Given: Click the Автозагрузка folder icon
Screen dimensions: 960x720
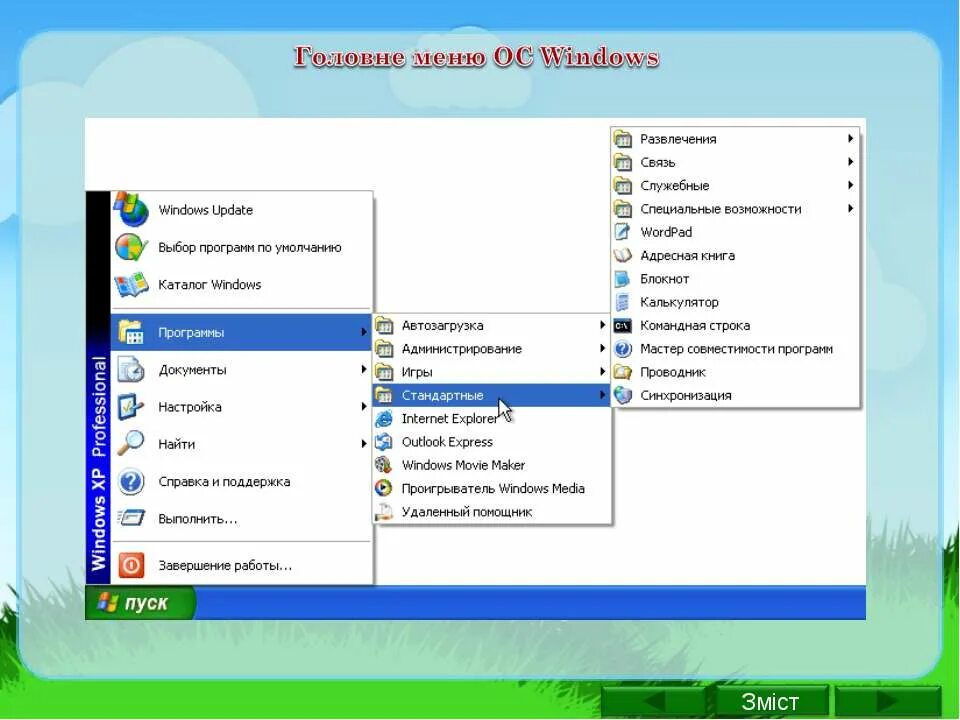Looking at the screenshot, I should pos(383,326).
